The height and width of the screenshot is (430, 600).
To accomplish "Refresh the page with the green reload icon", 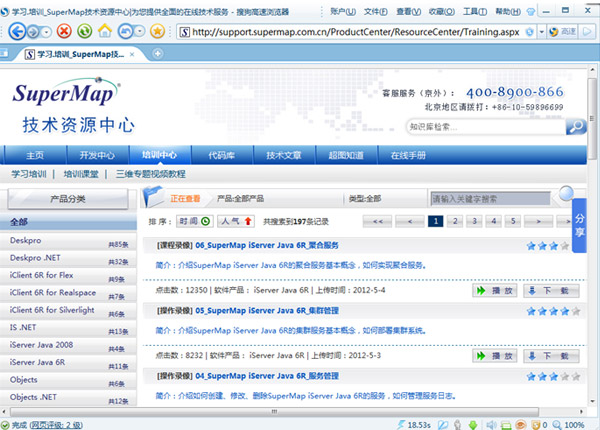I will coord(85,31).
